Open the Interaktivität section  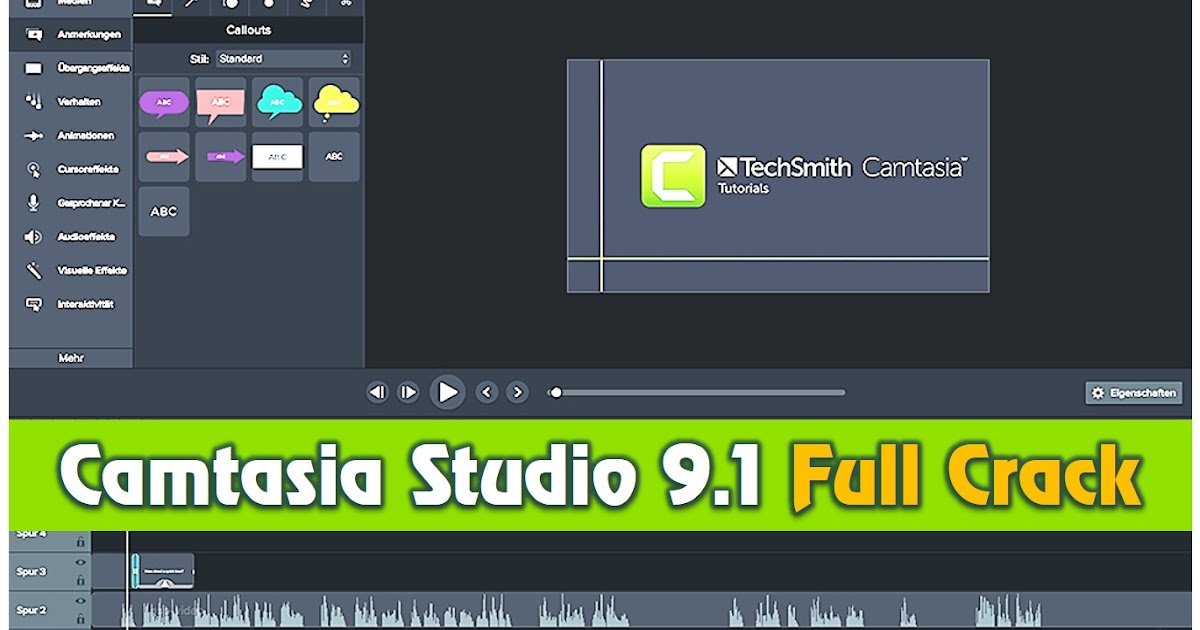(70, 304)
